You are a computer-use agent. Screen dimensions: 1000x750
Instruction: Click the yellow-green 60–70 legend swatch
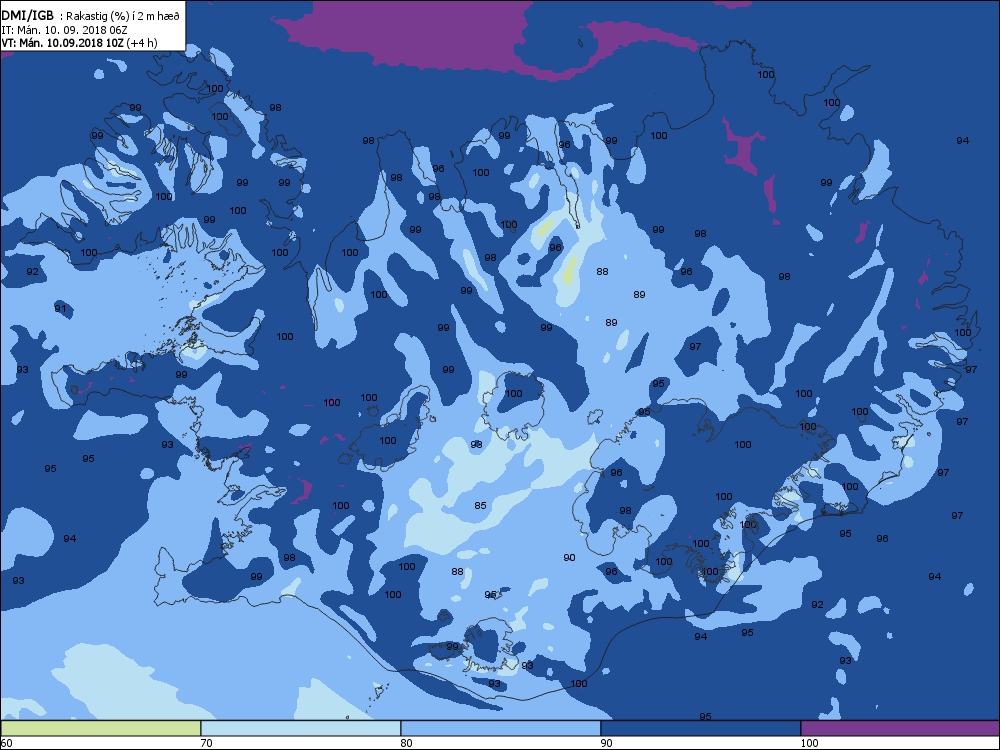point(101,728)
